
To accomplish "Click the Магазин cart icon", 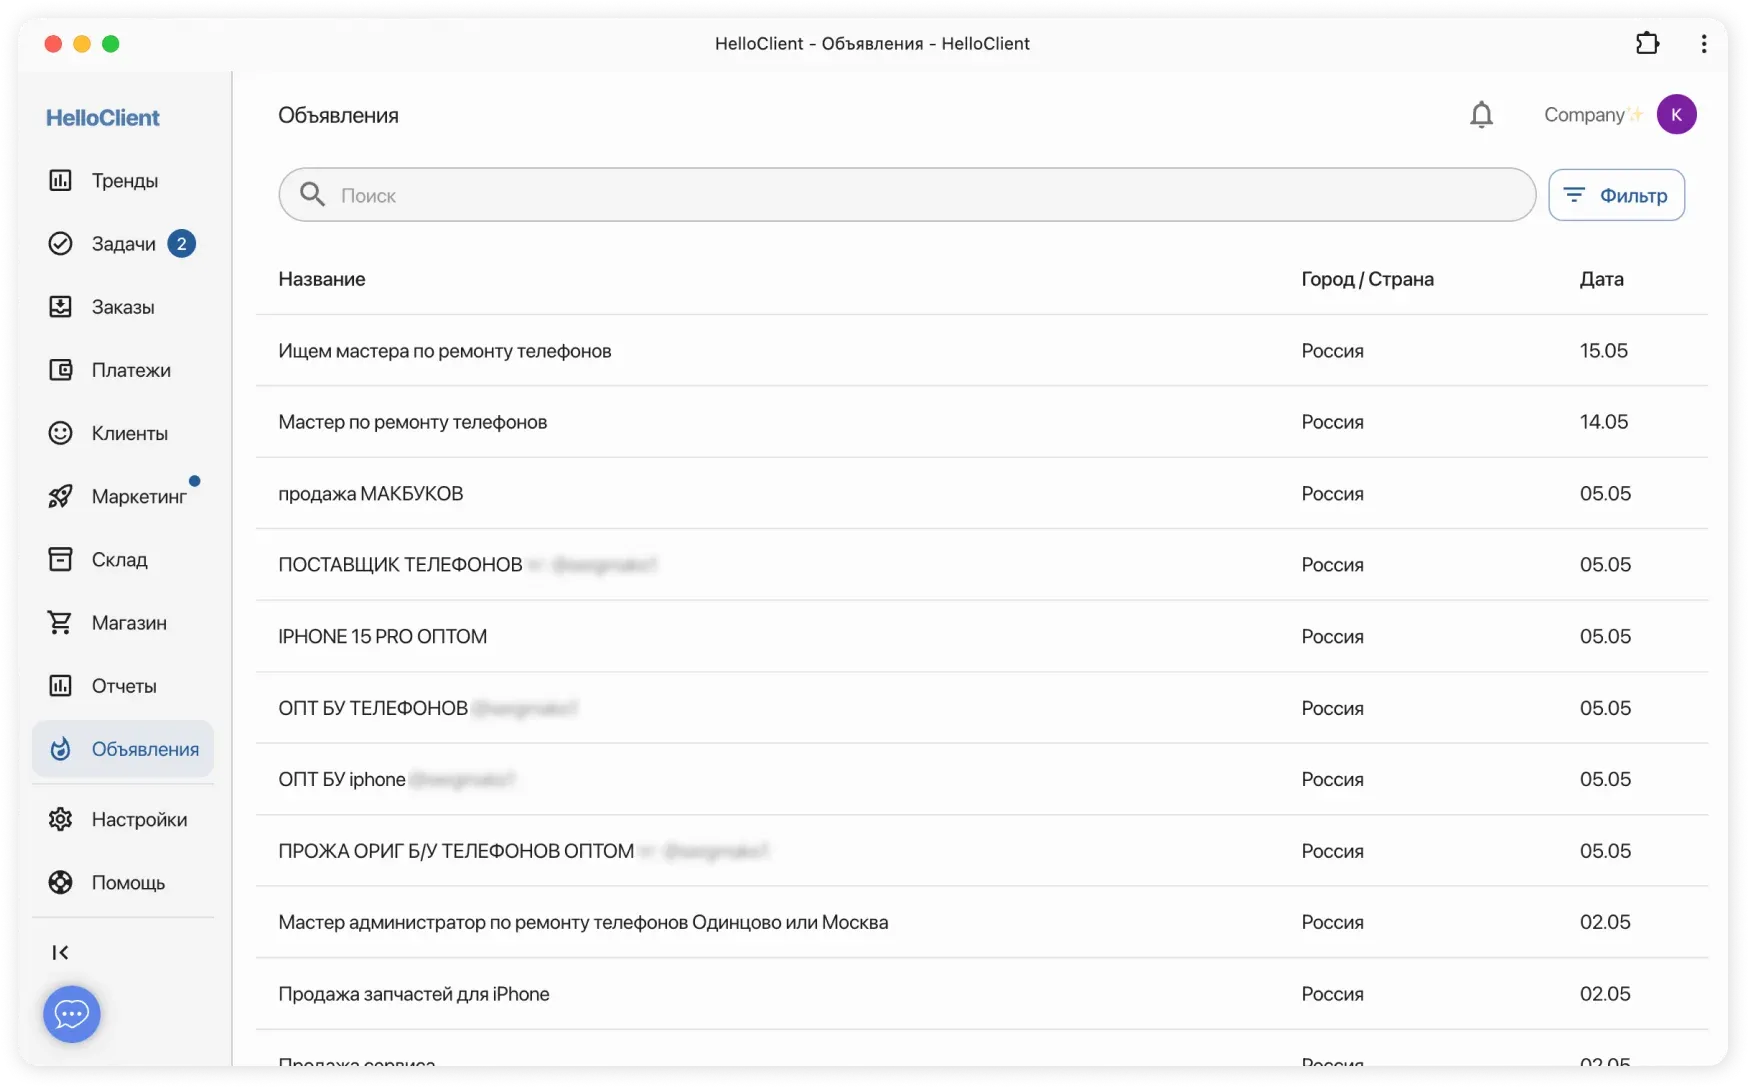I will [61, 622].
